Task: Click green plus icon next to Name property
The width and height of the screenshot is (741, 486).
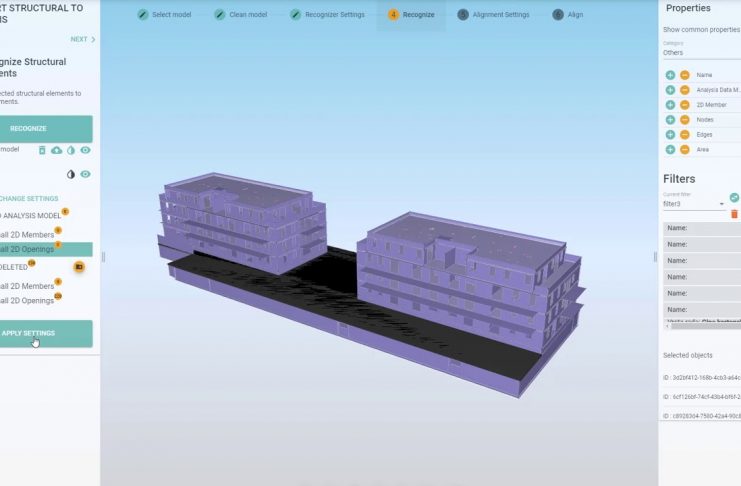Action: 670,75
